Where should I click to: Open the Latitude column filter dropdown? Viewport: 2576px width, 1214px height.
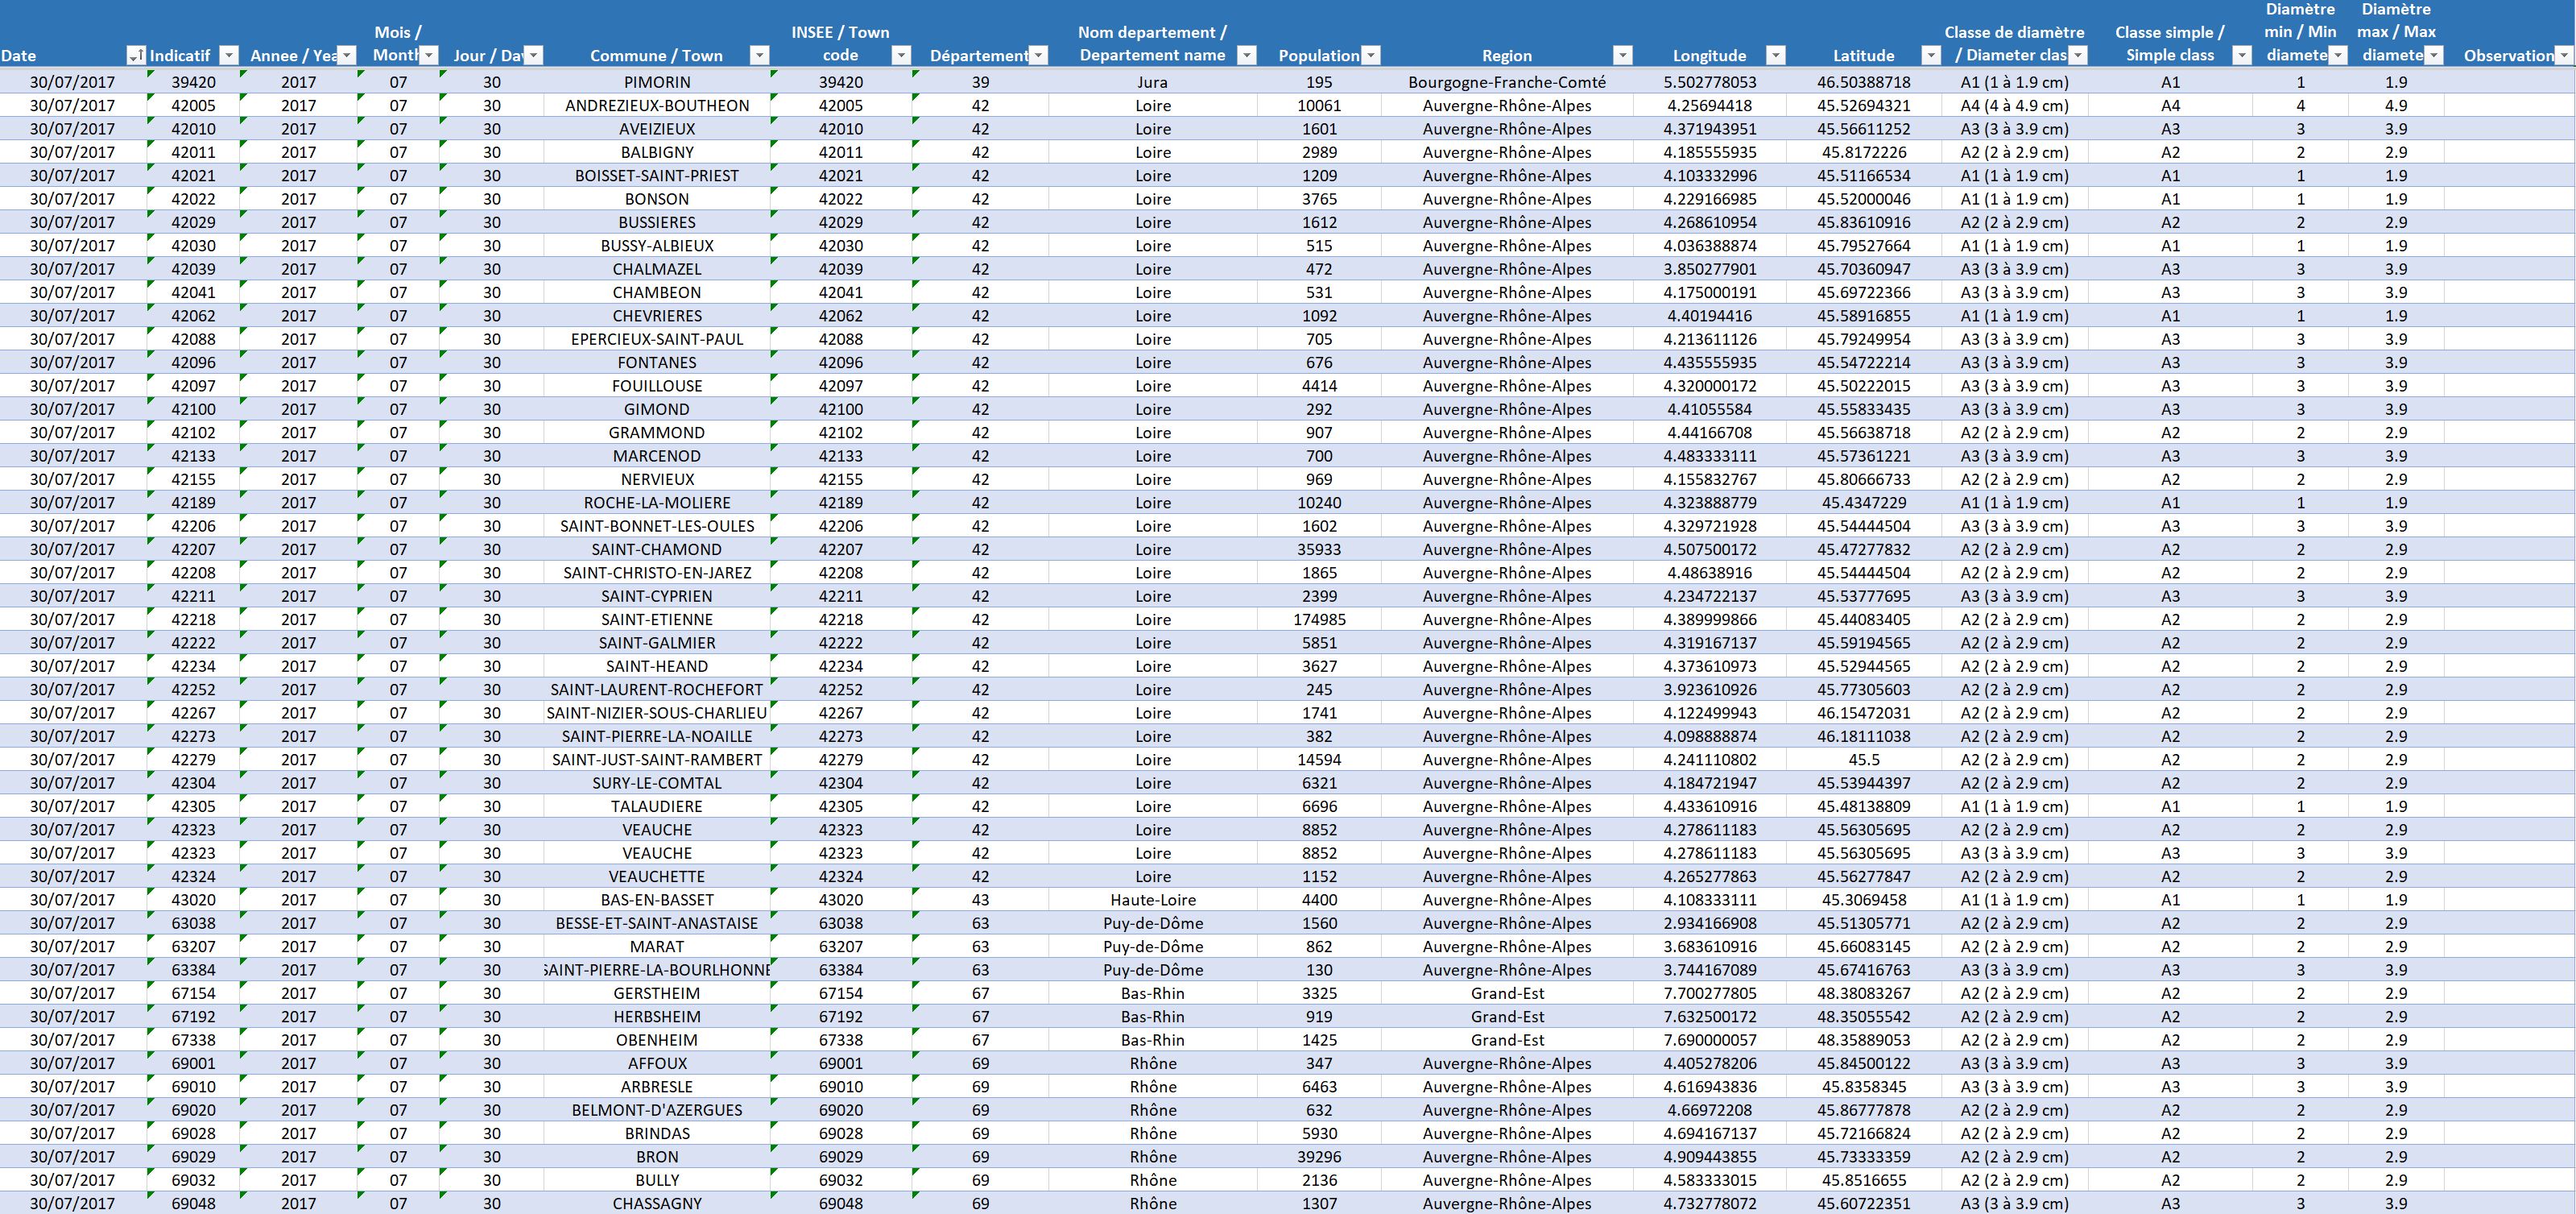(x=1931, y=56)
